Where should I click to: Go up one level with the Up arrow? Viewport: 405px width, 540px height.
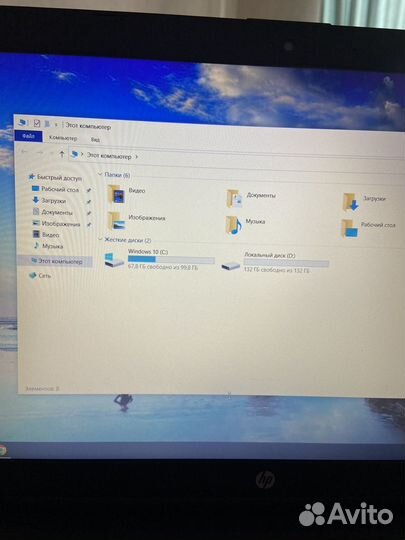point(62,154)
